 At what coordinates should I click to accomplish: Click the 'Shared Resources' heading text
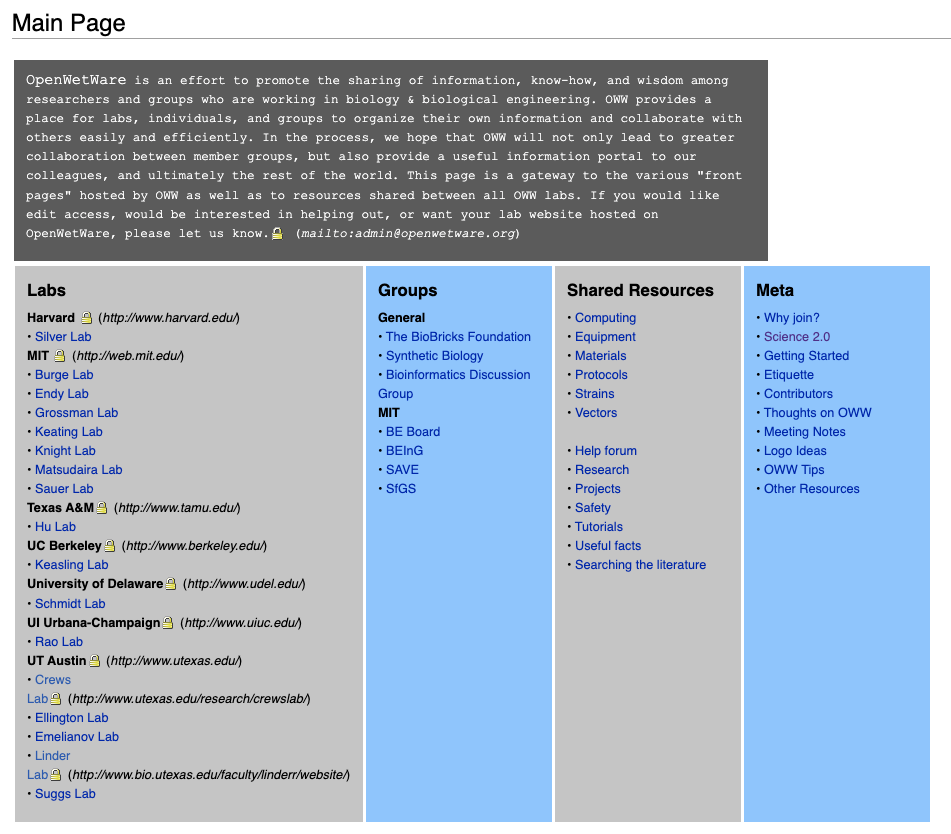640,291
